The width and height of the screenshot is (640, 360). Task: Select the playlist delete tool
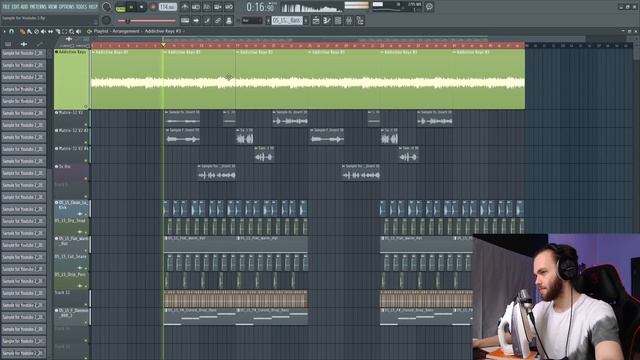pyautogui.click(x=36, y=31)
